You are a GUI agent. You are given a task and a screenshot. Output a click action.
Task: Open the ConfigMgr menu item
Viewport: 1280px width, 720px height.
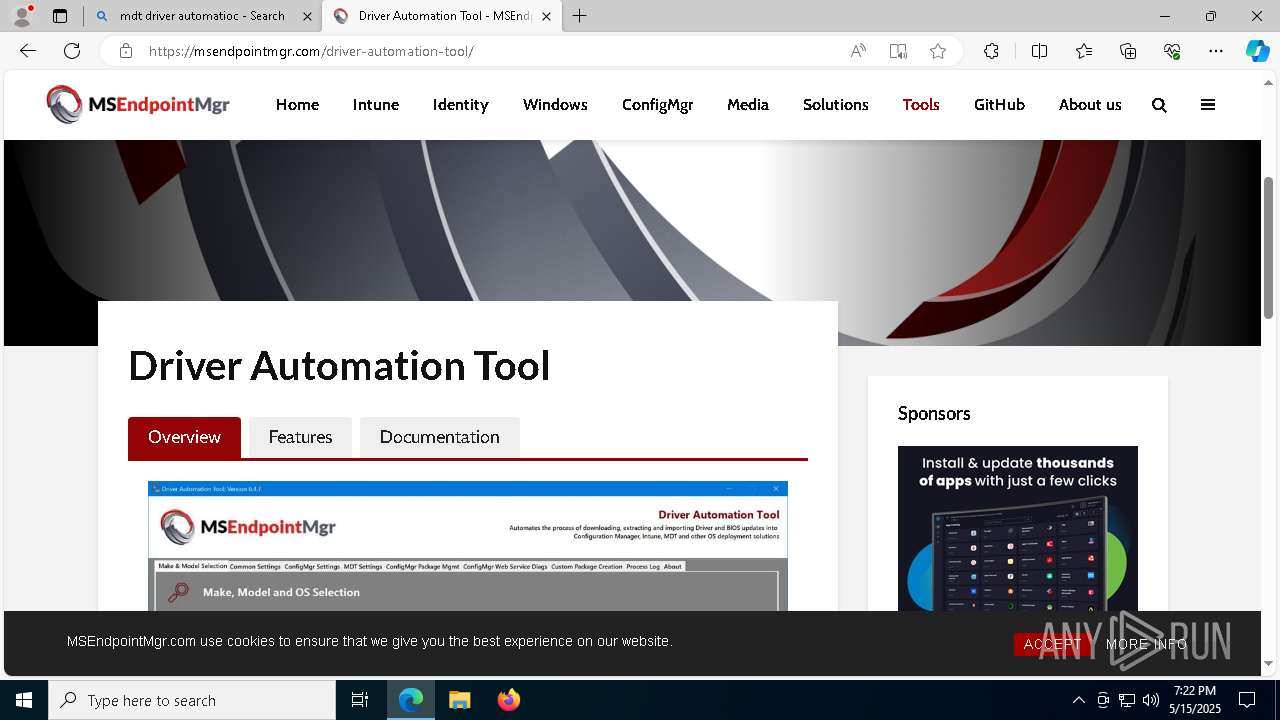pyautogui.click(x=657, y=105)
